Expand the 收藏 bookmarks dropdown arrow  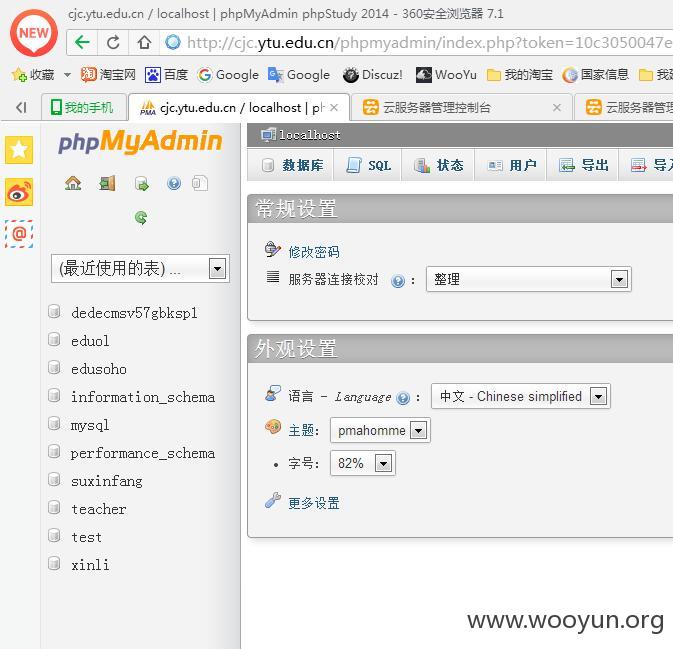(67, 75)
